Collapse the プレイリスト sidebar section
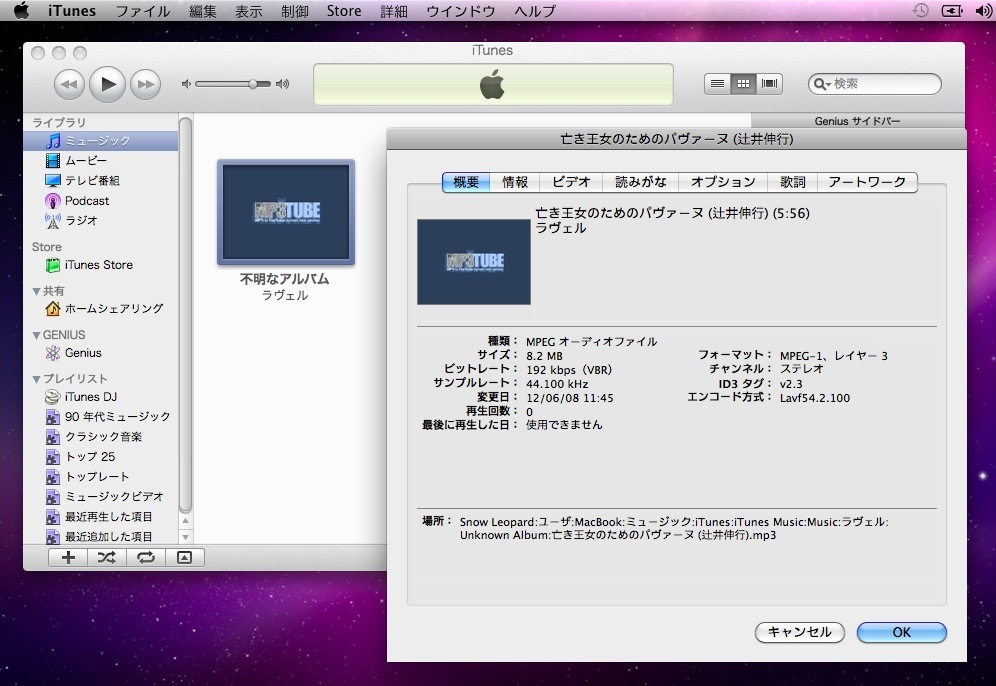Viewport: 996px width, 686px height. pos(37,379)
